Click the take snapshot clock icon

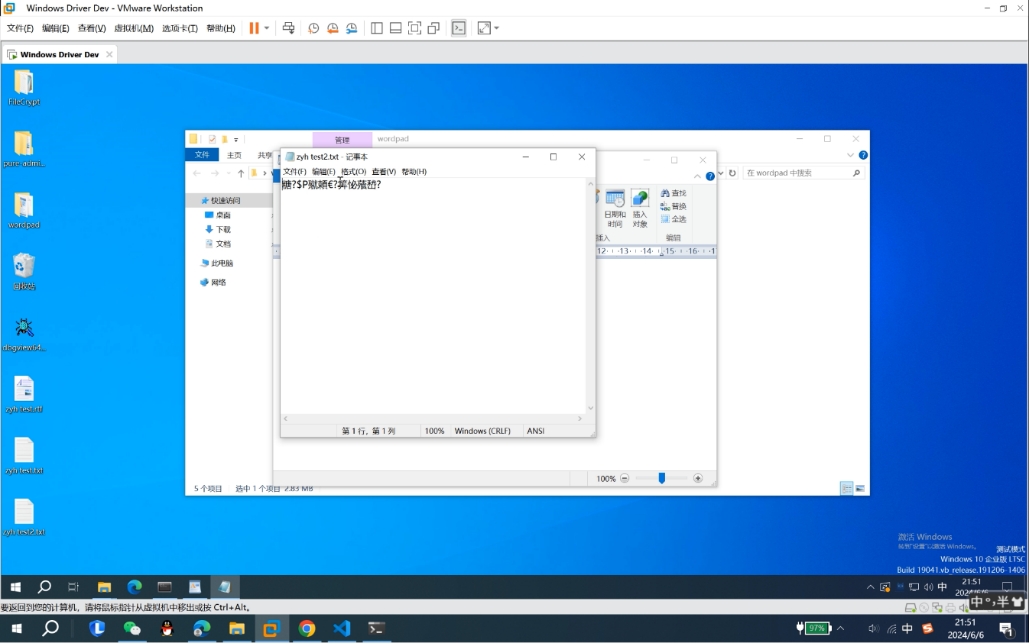pyautogui.click(x=313, y=28)
